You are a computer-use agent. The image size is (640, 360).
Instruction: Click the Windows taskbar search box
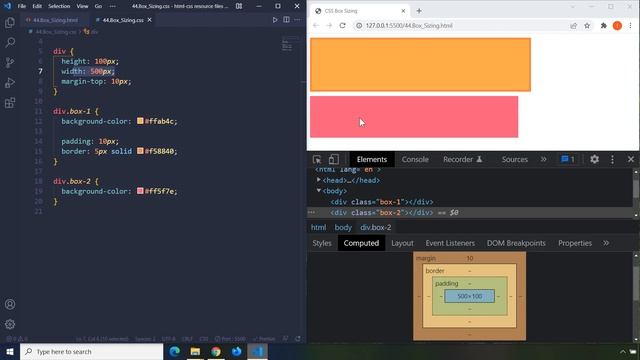tap(91, 351)
